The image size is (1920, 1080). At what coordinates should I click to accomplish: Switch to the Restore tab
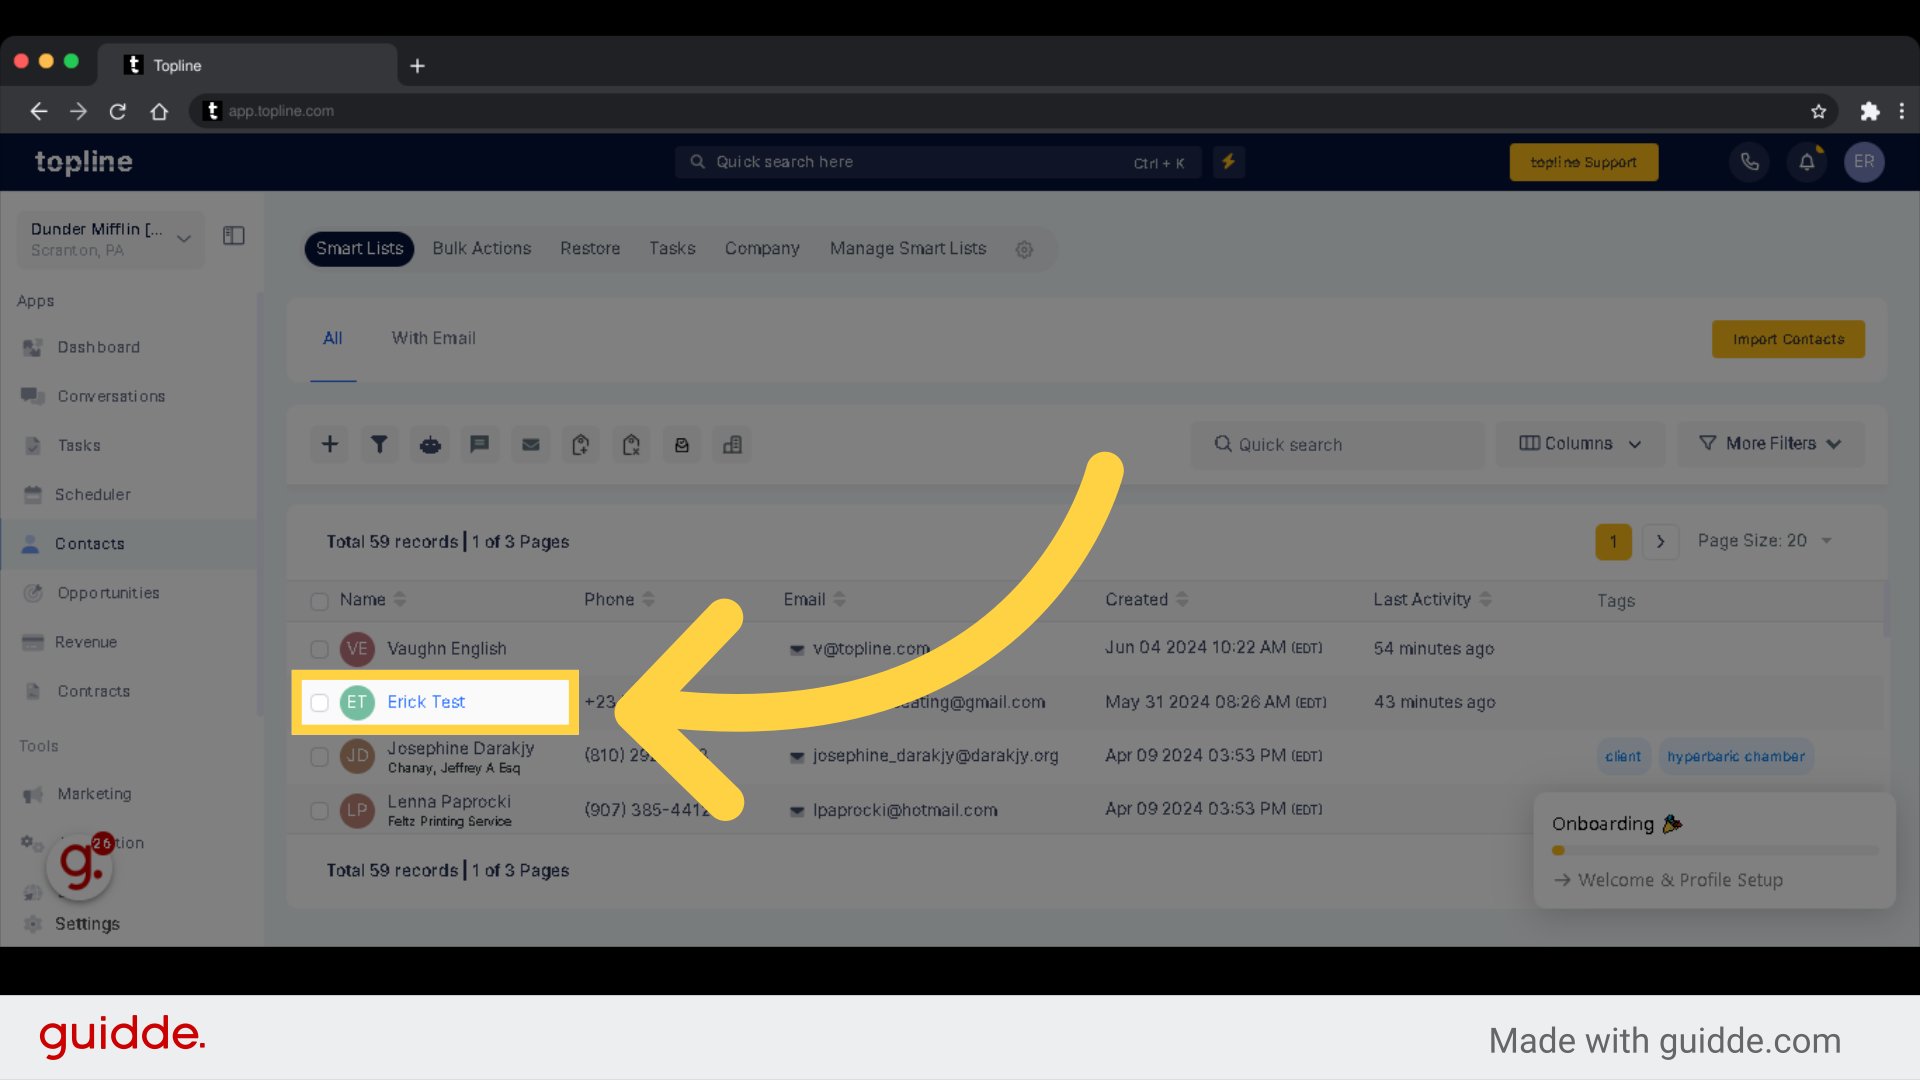pos(590,249)
